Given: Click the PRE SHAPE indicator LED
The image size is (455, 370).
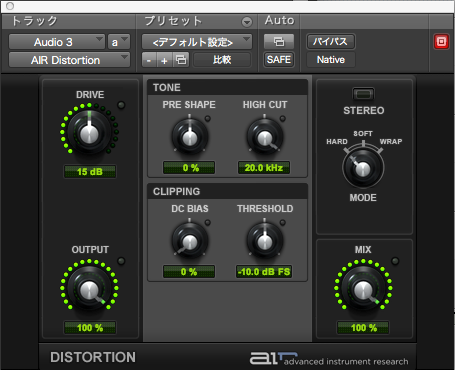Looking at the screenshot, I should (x=207, y=118).
